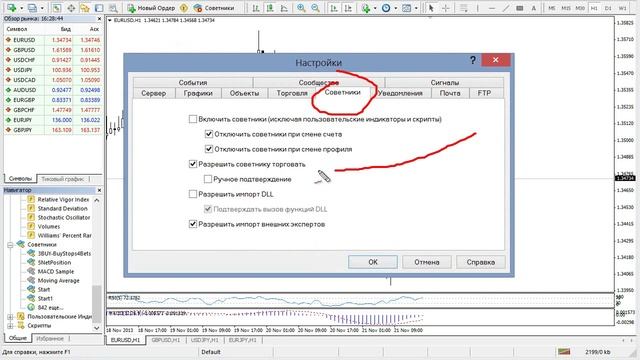
Task: Open periods clock dropdown arrow
Action: click(x=396, y=8)
